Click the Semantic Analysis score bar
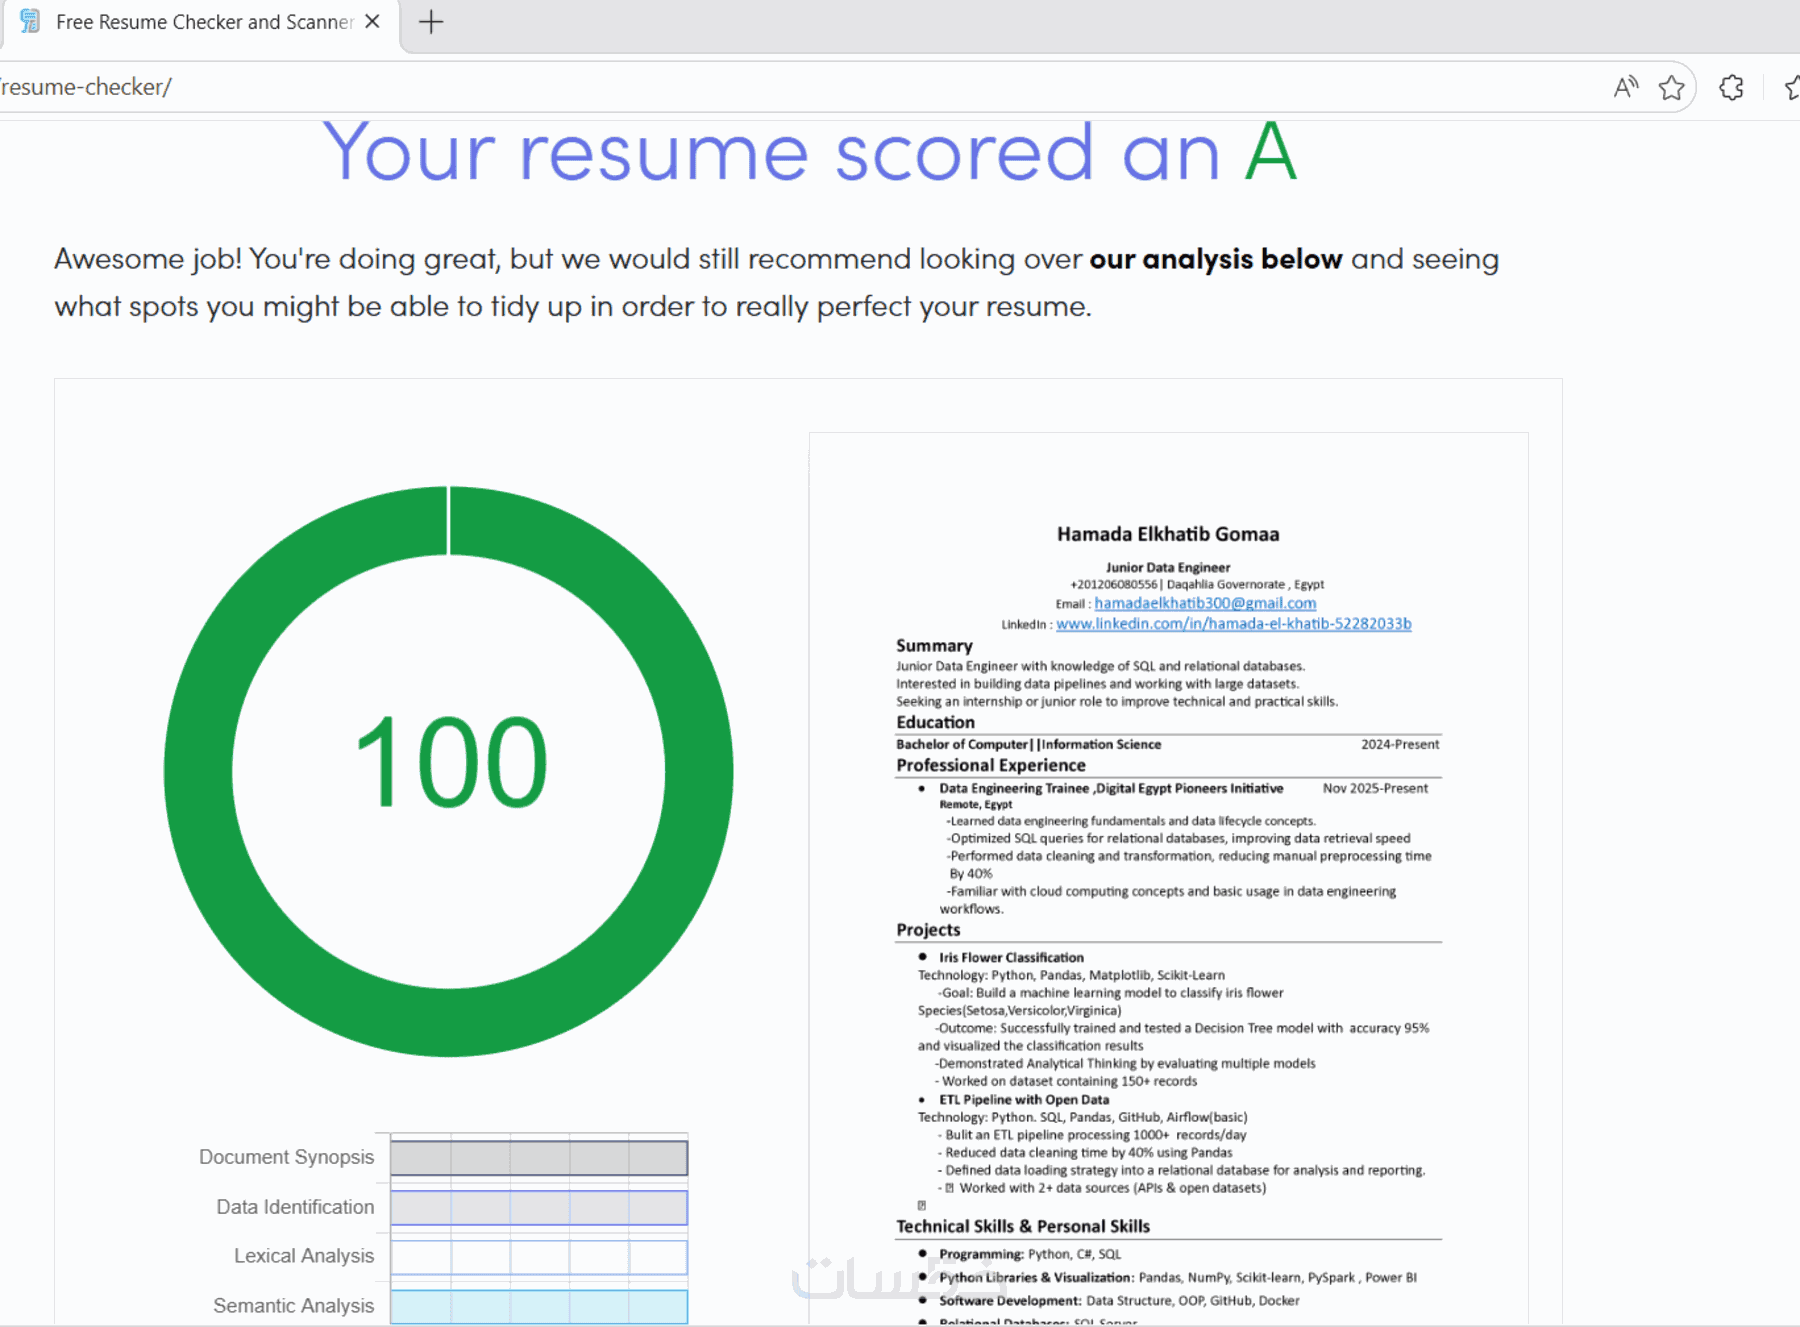The image size is (1800, 1327). pyautogui.click(x=539, y=1306)
